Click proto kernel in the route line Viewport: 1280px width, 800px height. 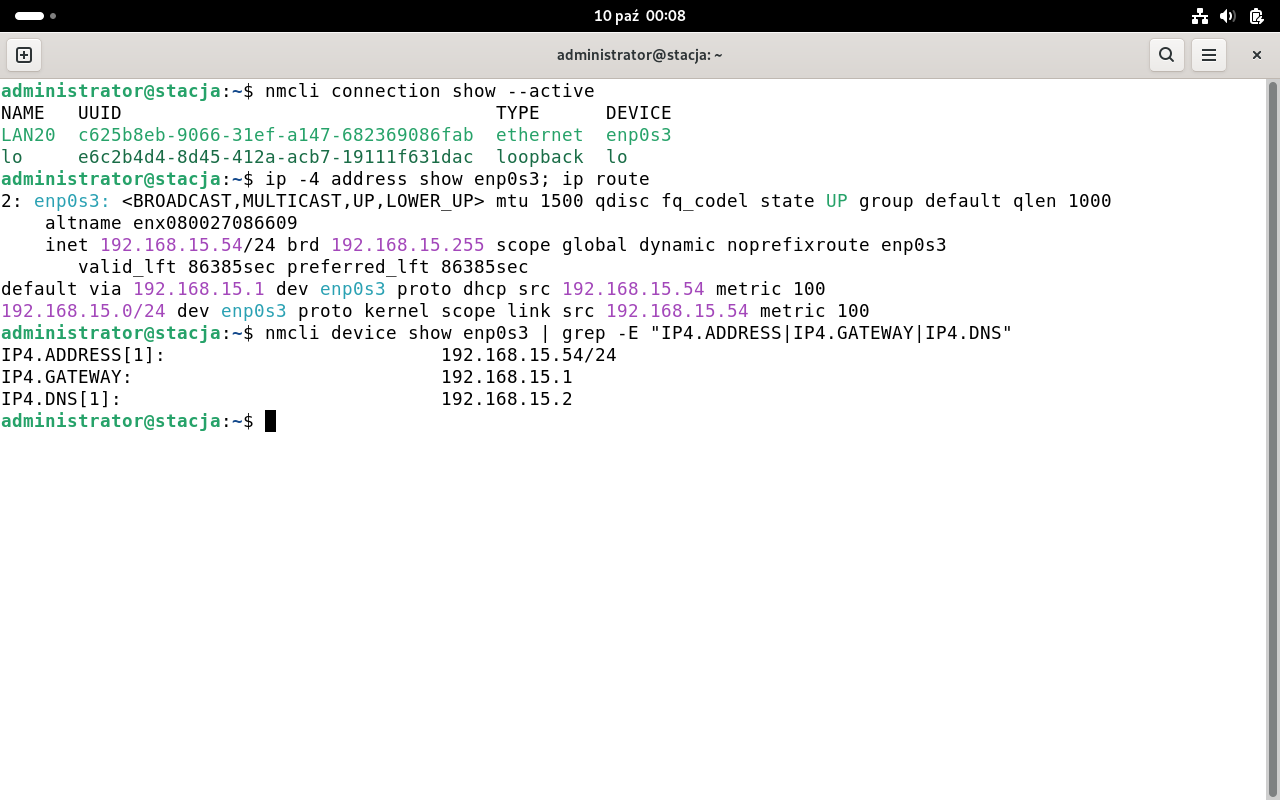(x=364, y=311)
